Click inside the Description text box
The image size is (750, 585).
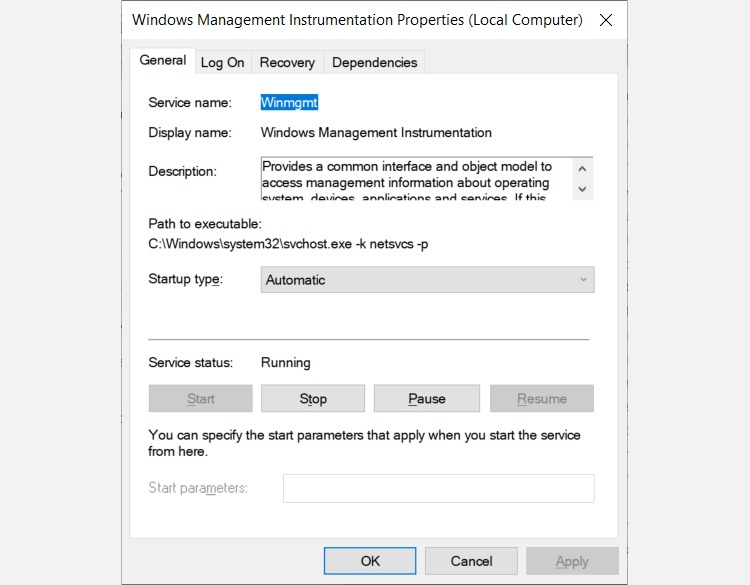tap(416, 178)
